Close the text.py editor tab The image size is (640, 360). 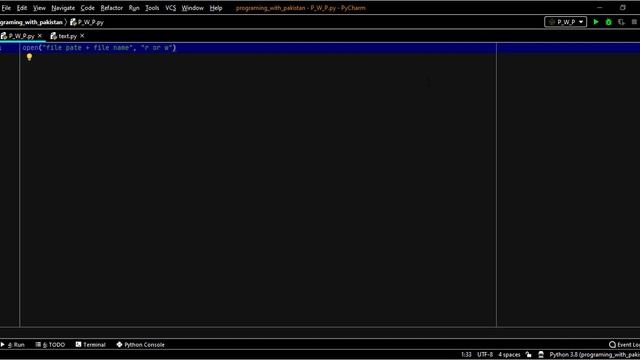click(82, 36)
